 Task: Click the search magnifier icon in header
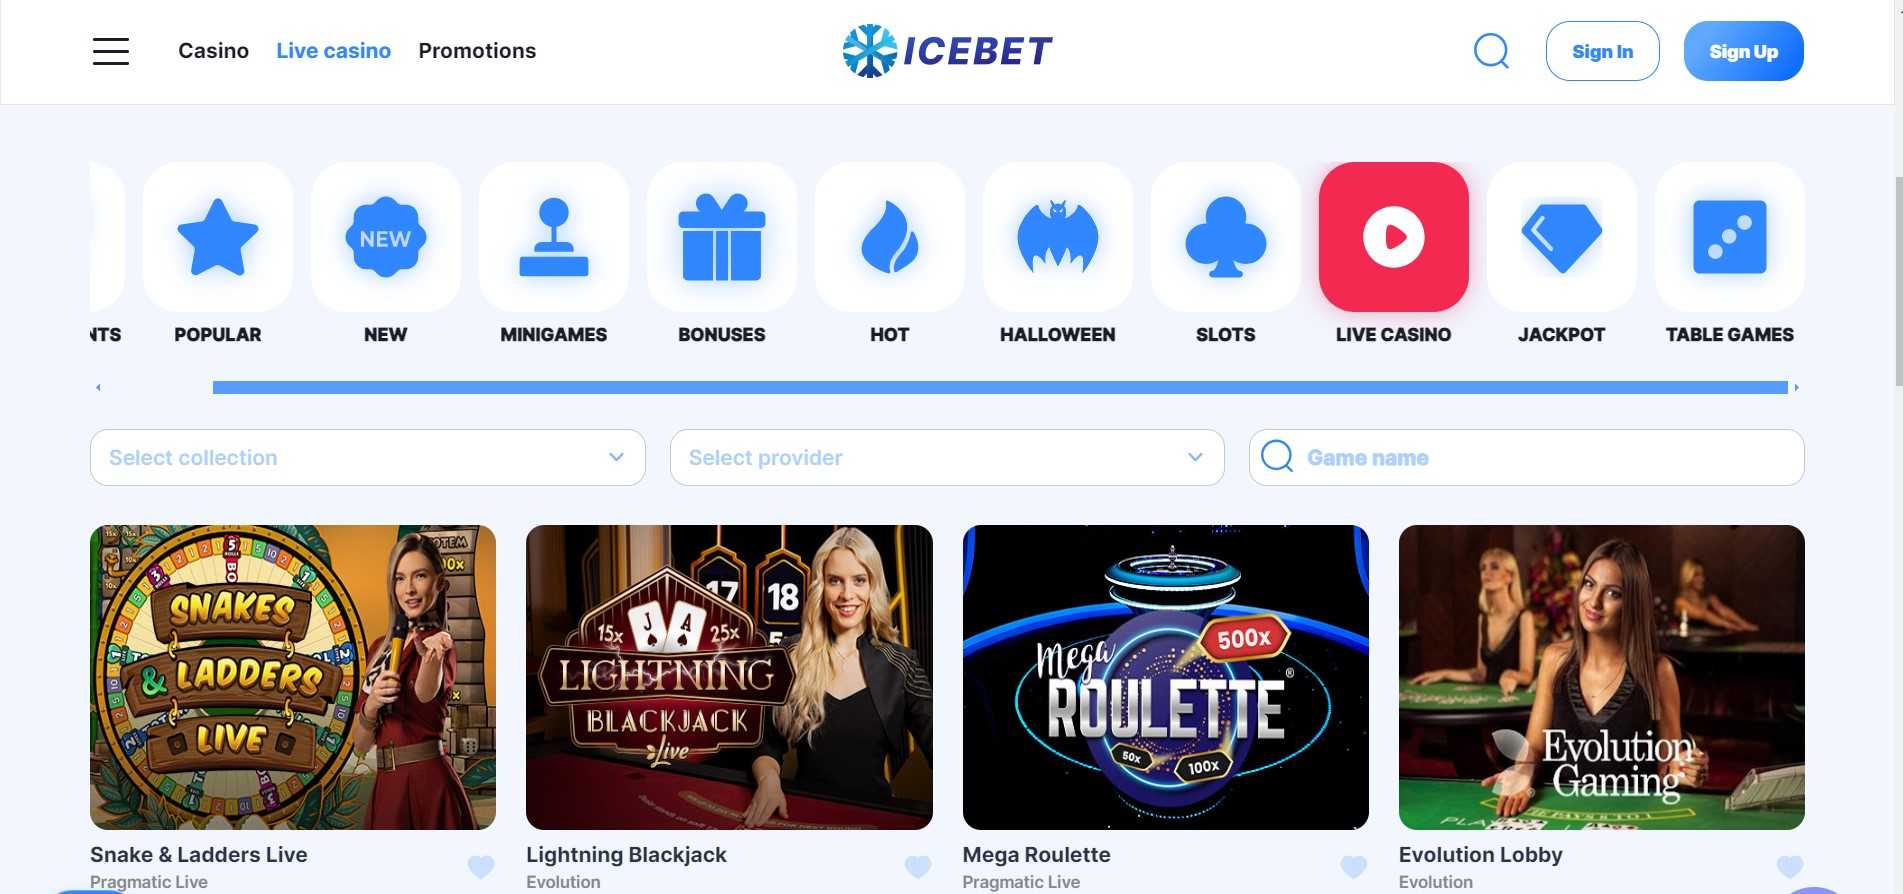pos(1491,51)
